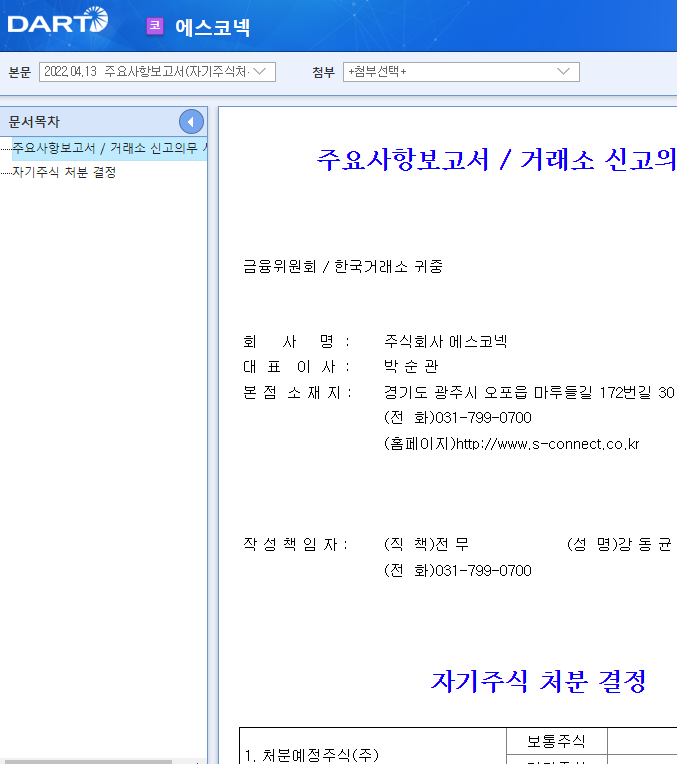Image resolution: width=677 pixels, height=764 pixels.
Task: Click (직 책)전 무 position text
Action: (426, 544)
